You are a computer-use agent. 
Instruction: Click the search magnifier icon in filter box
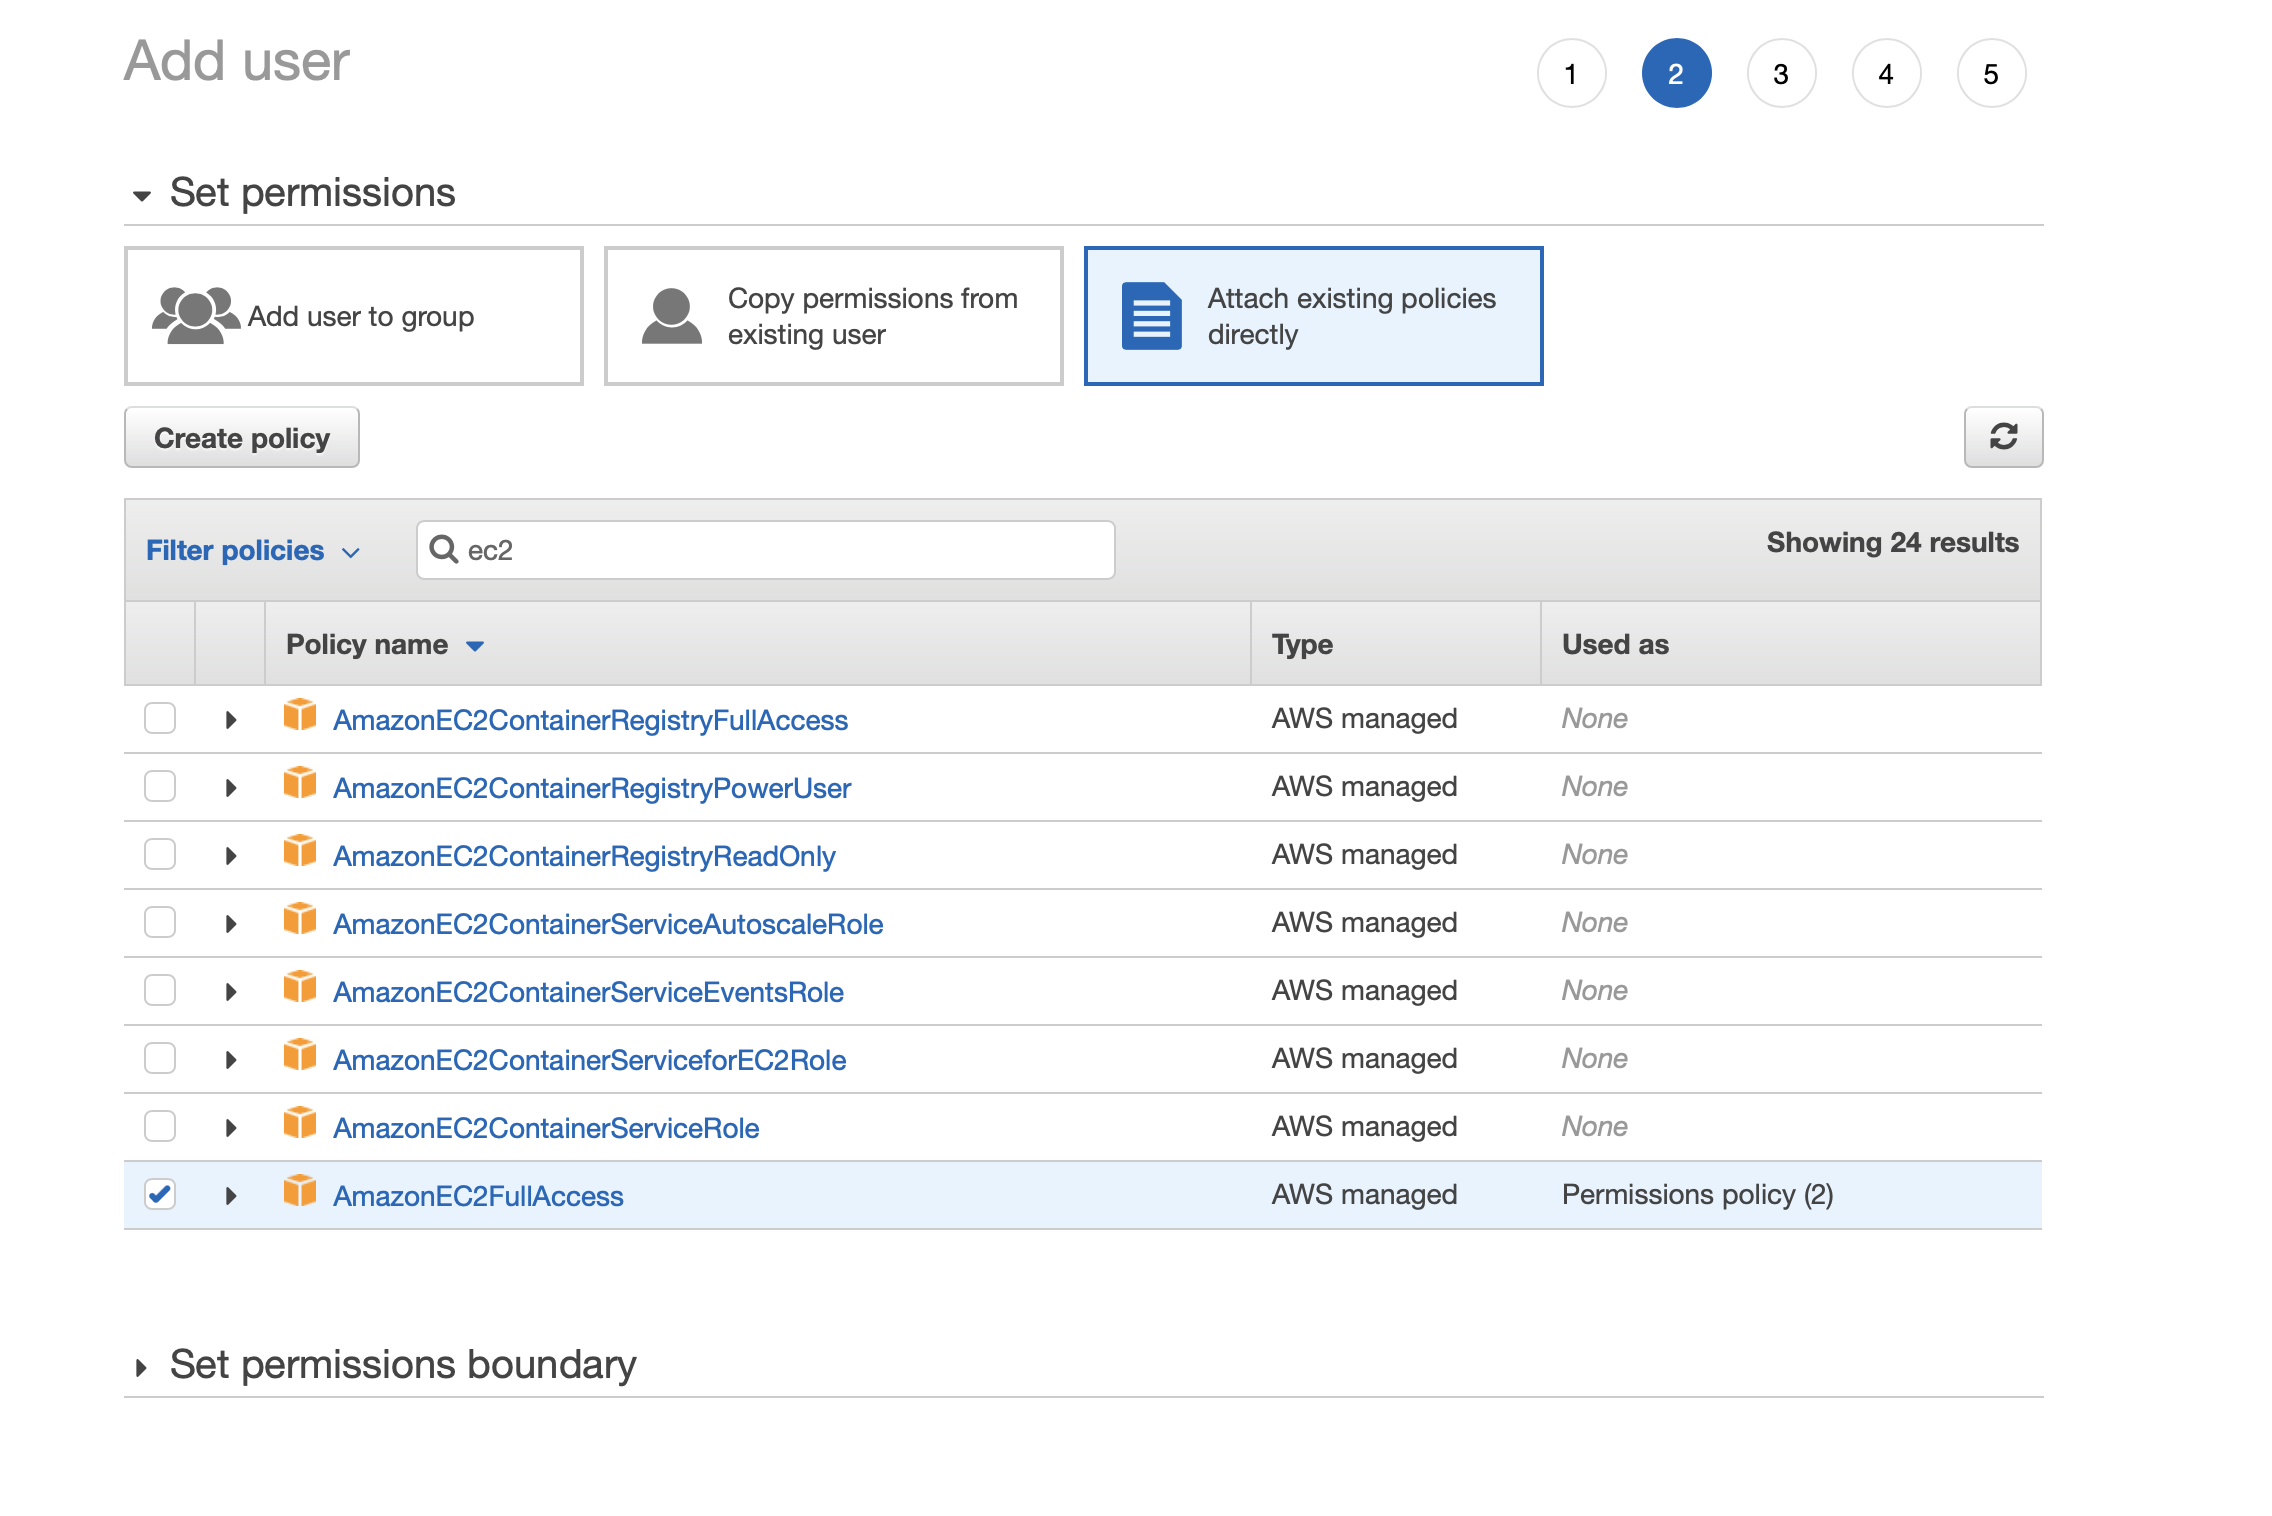tap(443, 549)
